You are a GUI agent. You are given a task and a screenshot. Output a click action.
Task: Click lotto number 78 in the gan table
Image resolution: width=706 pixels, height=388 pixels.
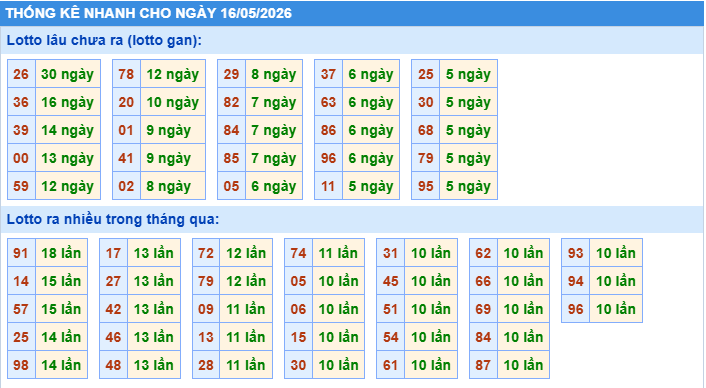pos(127,74)
